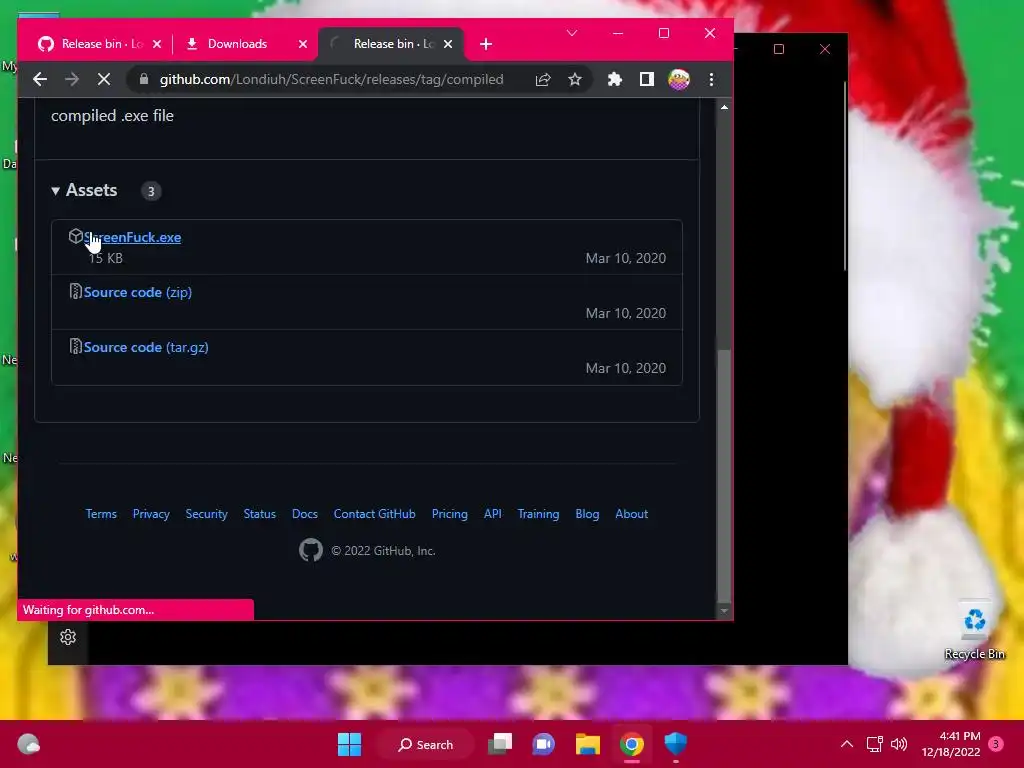The image size is (1024, 768).
Task: Bookmark this page with star icon
Action: pos(575,79)
